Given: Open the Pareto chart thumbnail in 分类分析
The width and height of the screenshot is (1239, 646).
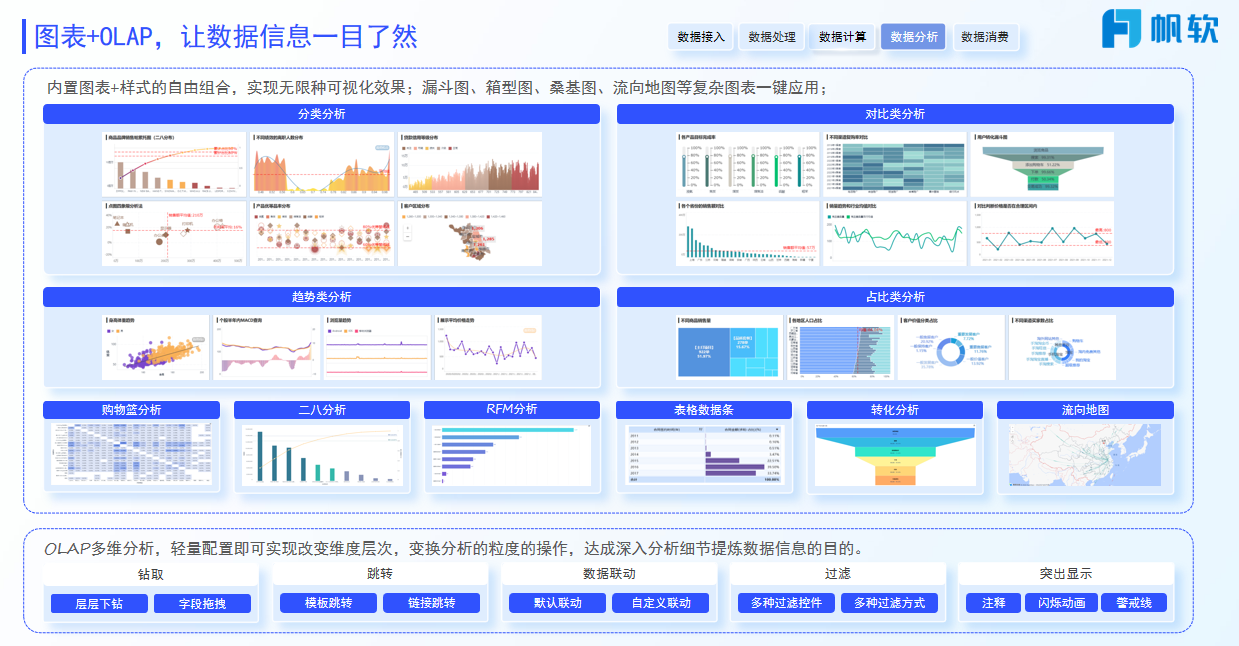Looking at the screenshot, I should (x=174, y=164).
